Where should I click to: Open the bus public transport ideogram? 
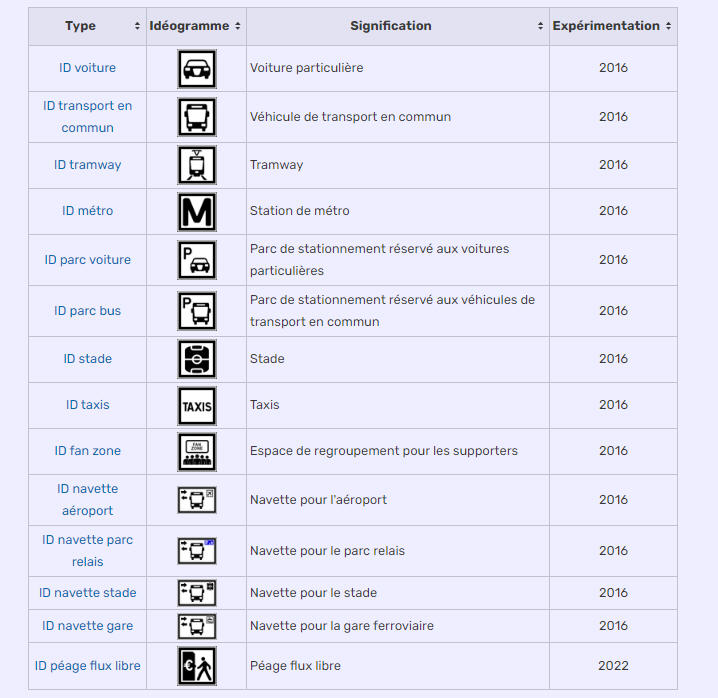197,117
